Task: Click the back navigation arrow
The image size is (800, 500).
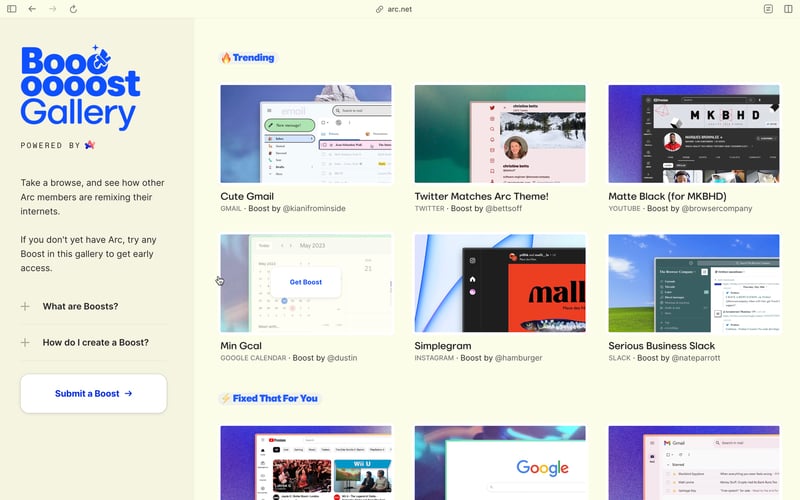Action: 32,9
